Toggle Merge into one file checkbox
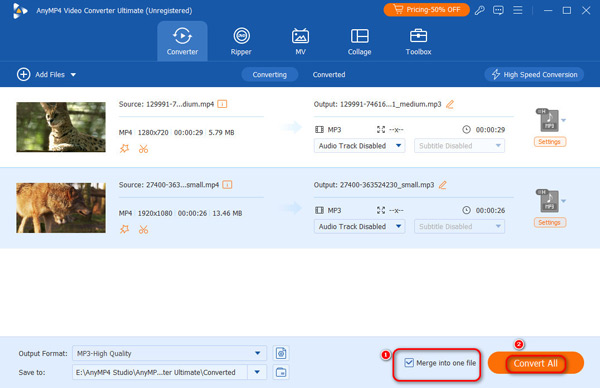 [x=409, y=362]
